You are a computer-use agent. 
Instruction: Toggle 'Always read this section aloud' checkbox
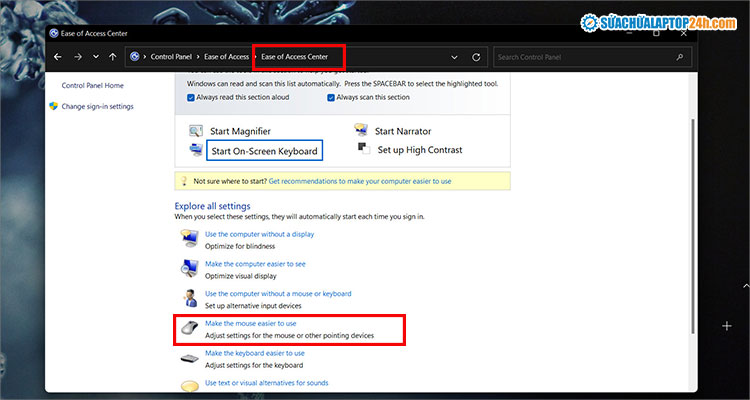pos(191,97)
